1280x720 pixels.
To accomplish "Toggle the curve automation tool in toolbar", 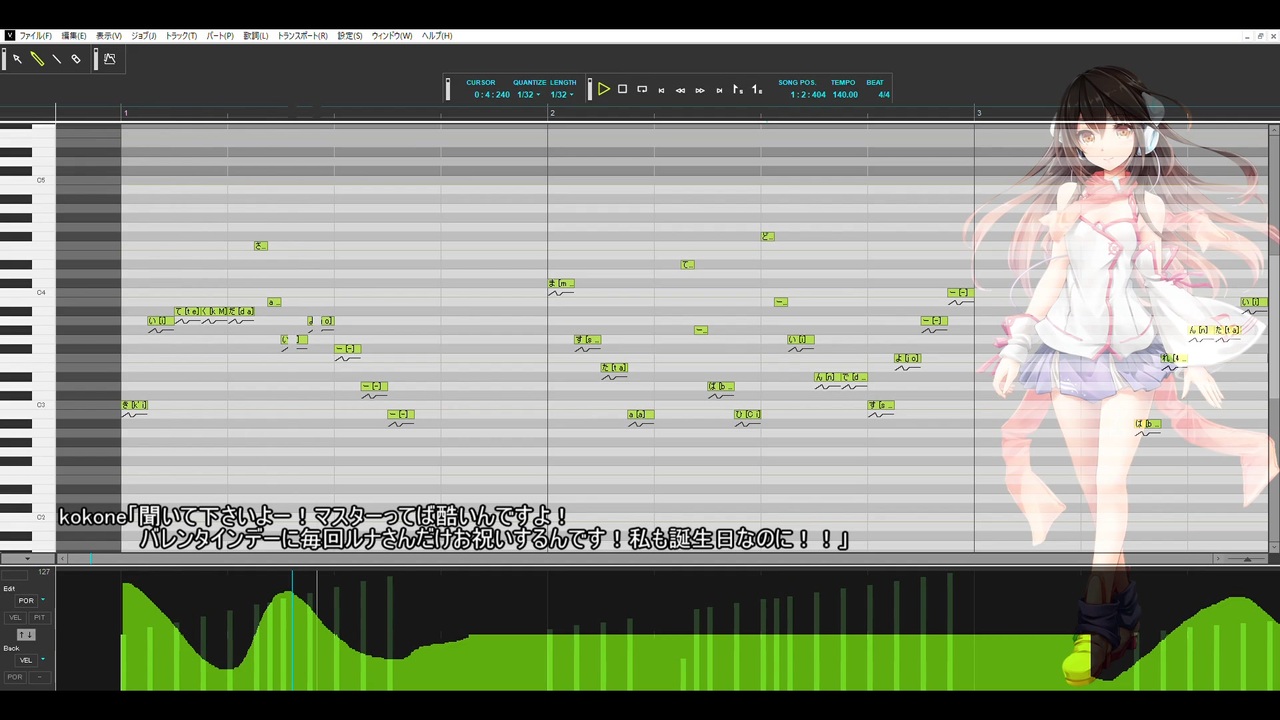I will tap(110, 59).
